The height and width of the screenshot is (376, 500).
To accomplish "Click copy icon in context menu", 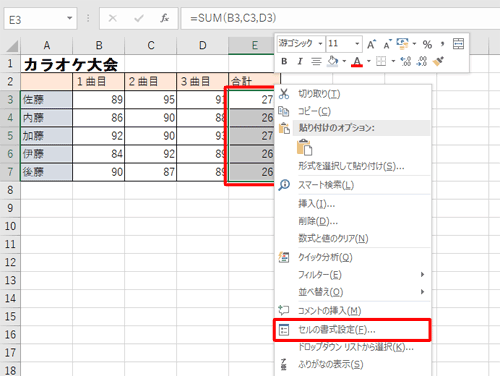I will (284, 111).
